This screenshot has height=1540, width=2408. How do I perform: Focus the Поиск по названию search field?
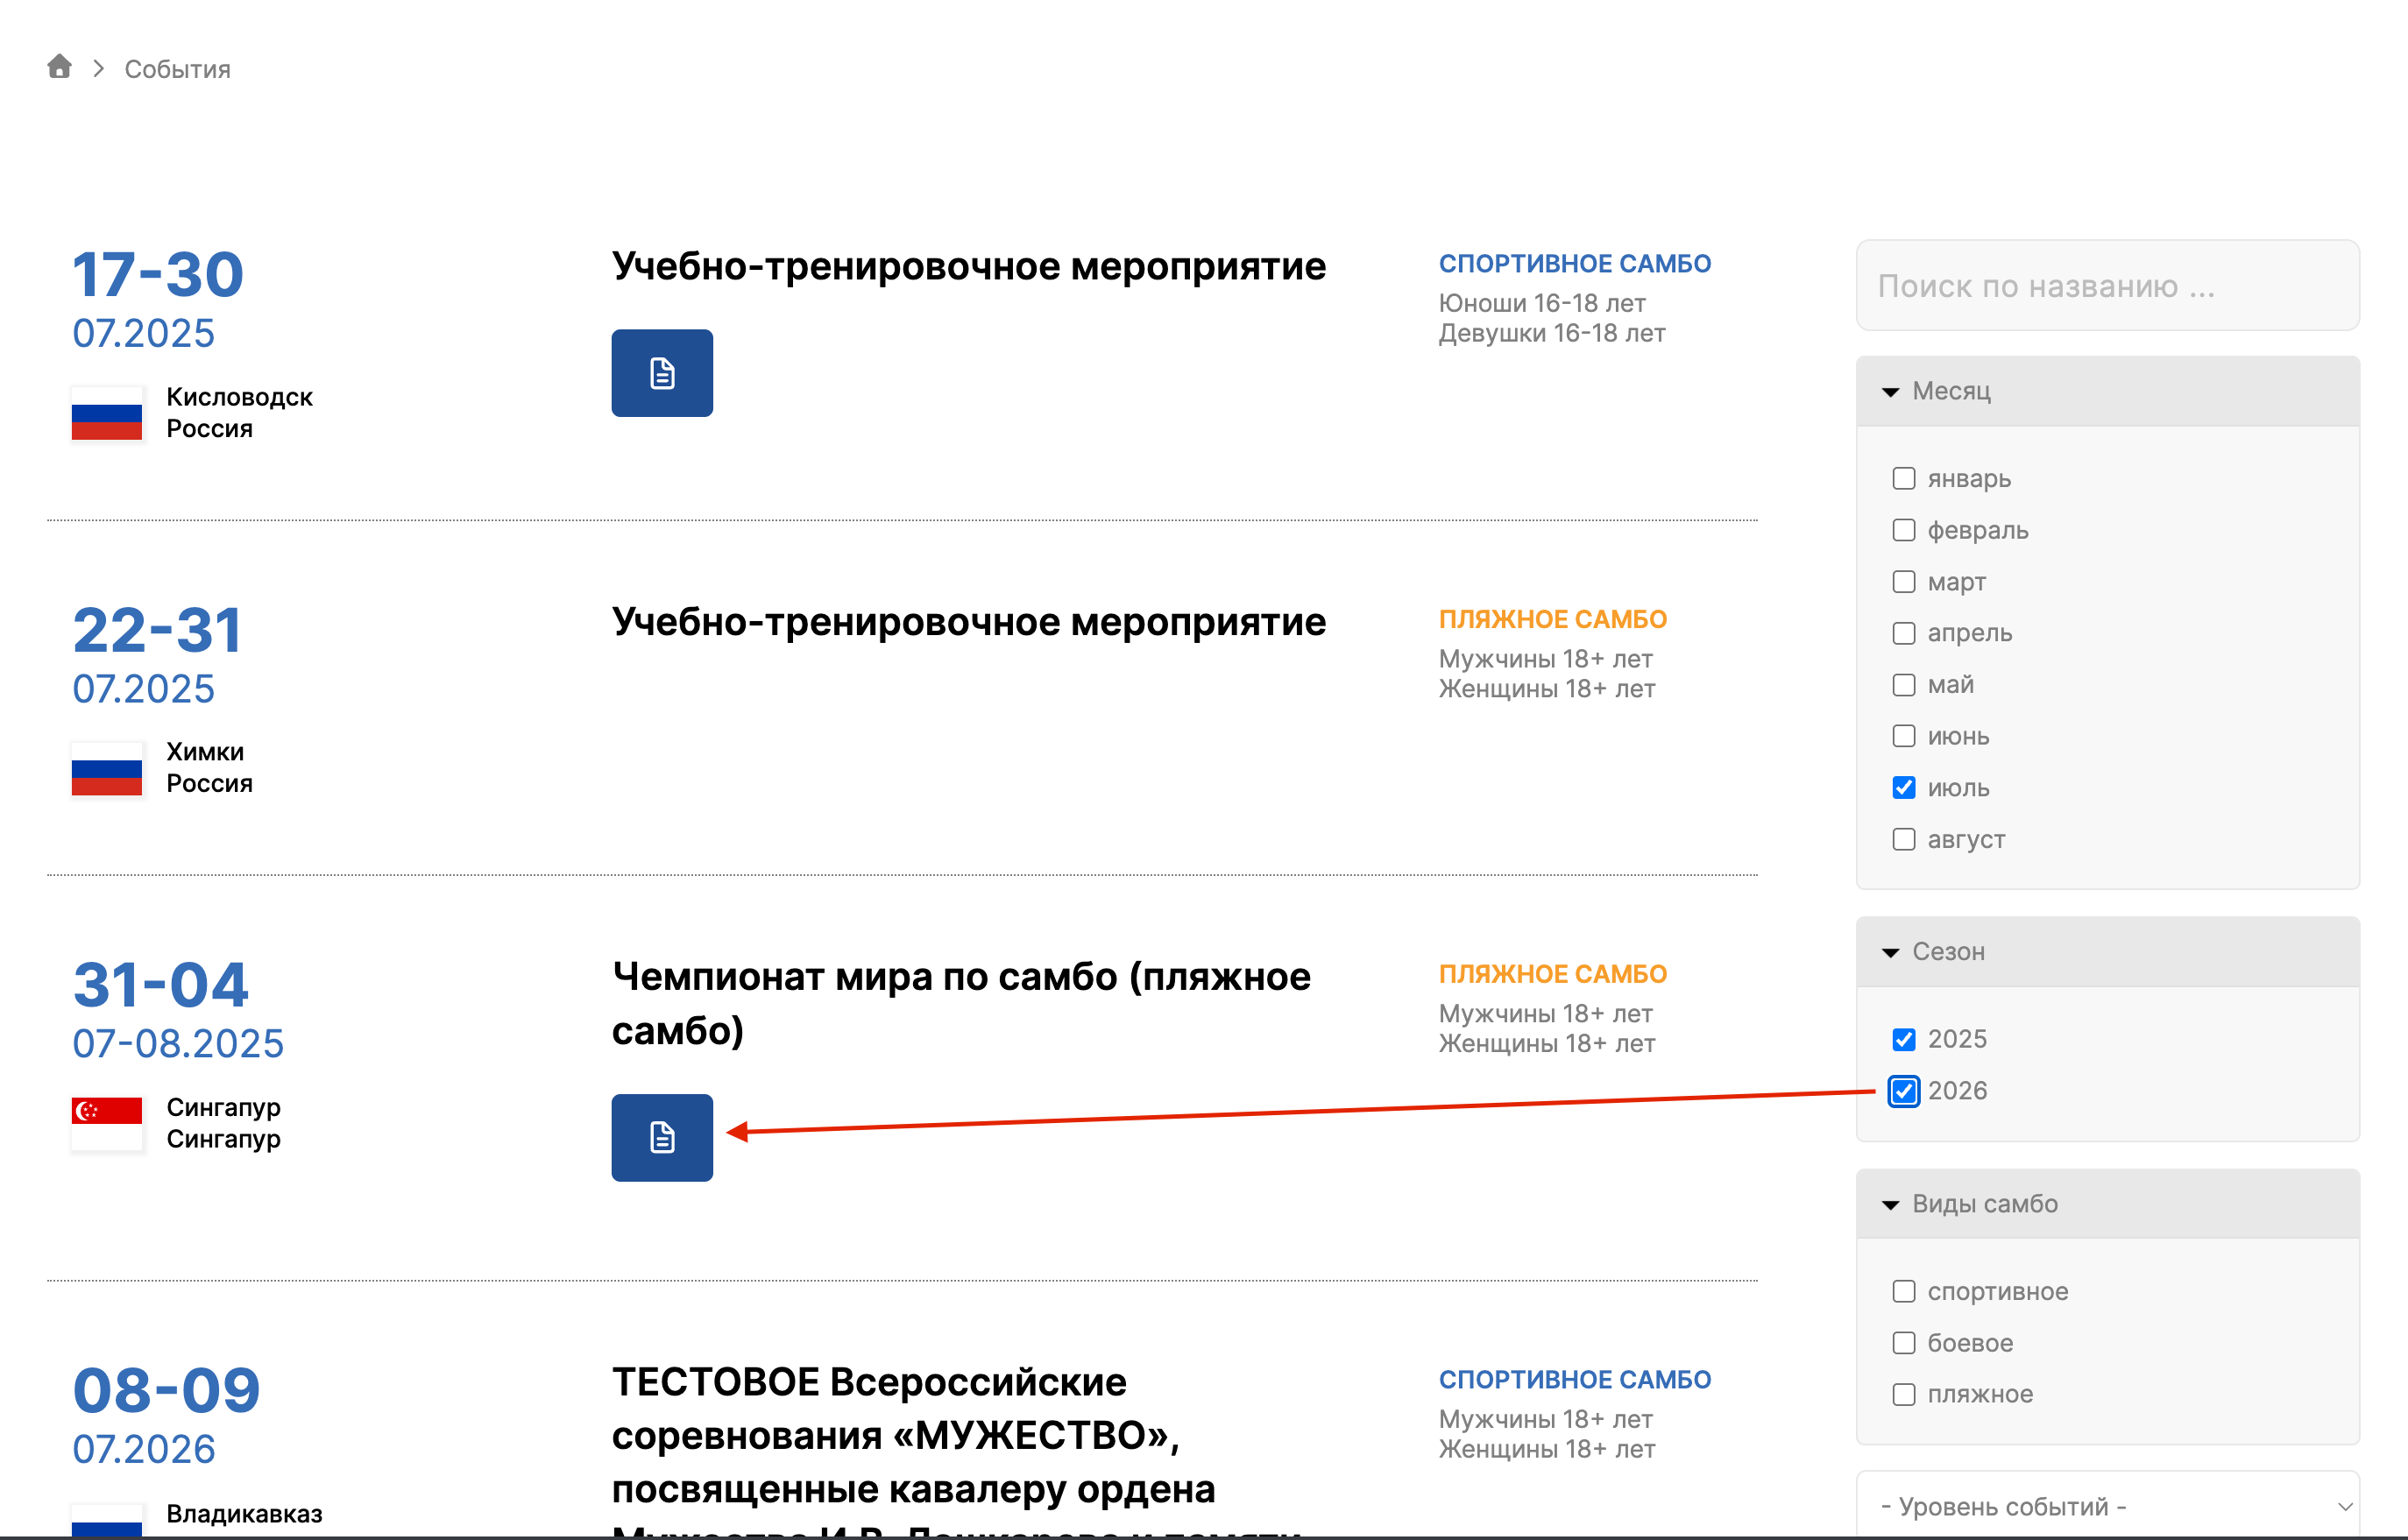pos(2107,286)
